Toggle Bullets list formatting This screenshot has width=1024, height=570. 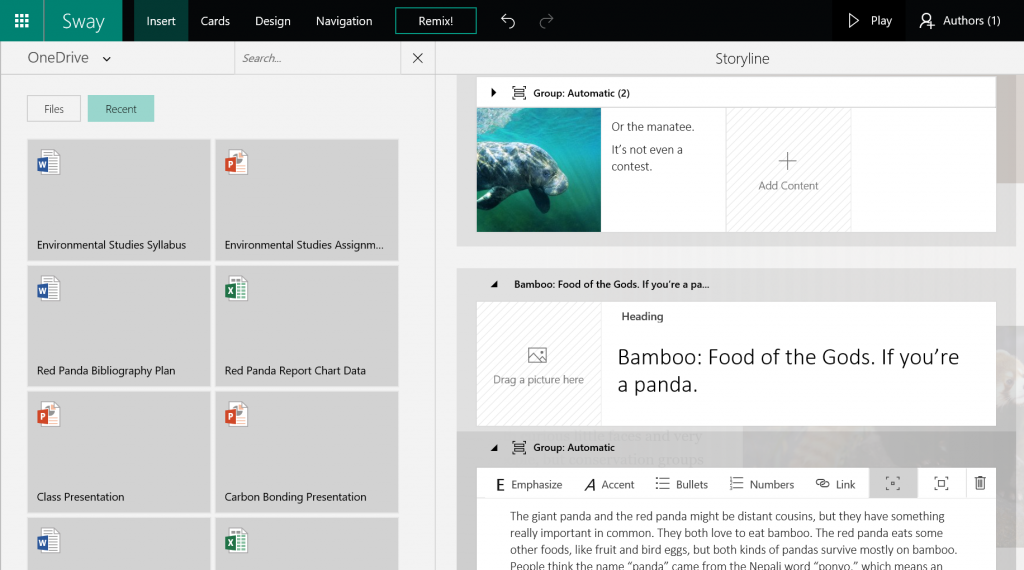(681, 484)
